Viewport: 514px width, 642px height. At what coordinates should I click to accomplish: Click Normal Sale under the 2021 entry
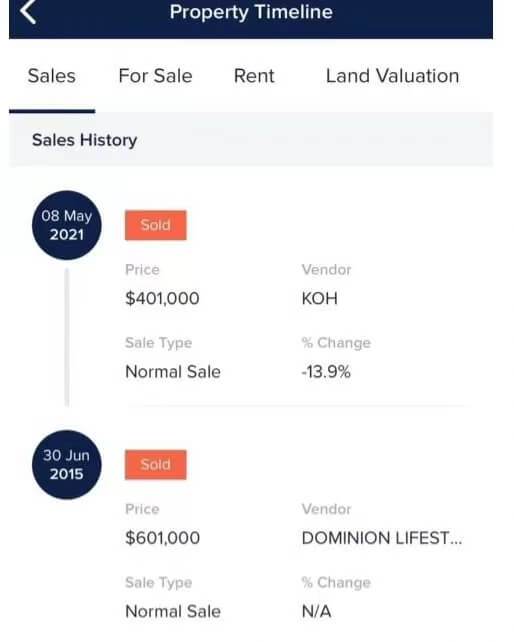[x=173, y=372]
